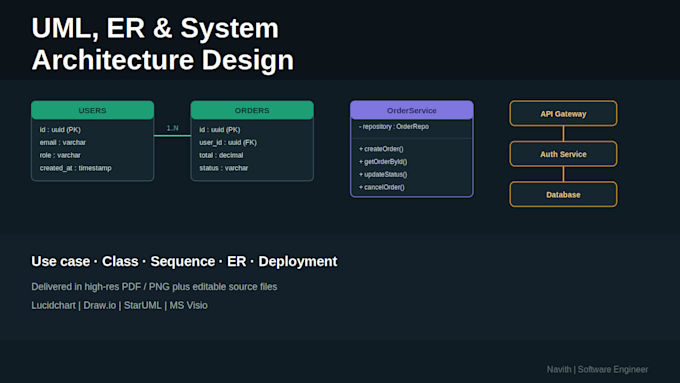
Task: Select the 'id : uuid (PK)' row in ORDERS
Action: [220, 130]
